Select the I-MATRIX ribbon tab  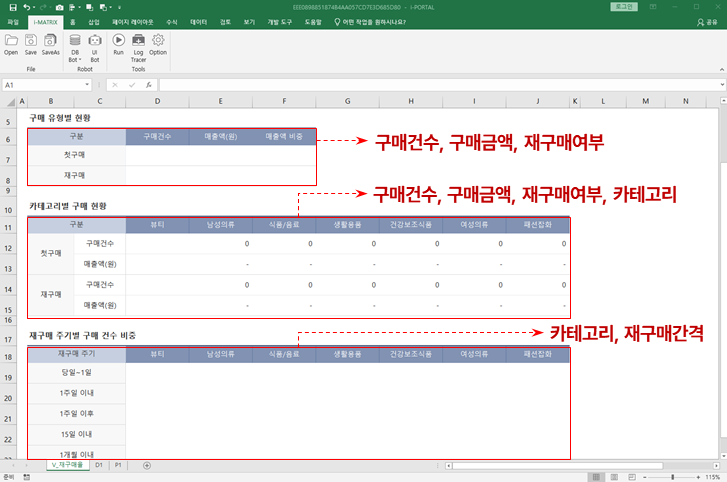pos(45,22)
